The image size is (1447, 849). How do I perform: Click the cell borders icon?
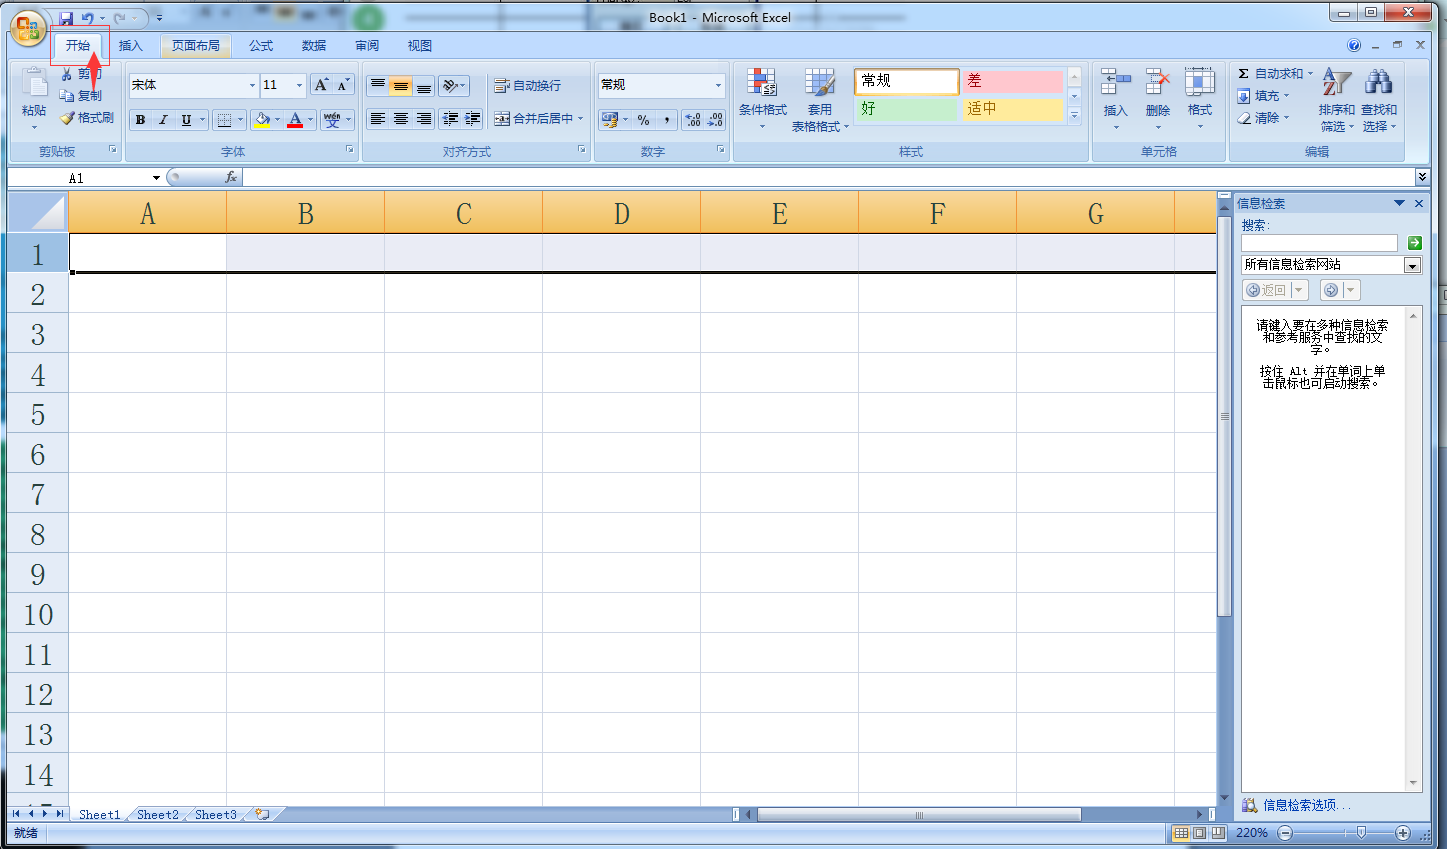click(224, 120)
